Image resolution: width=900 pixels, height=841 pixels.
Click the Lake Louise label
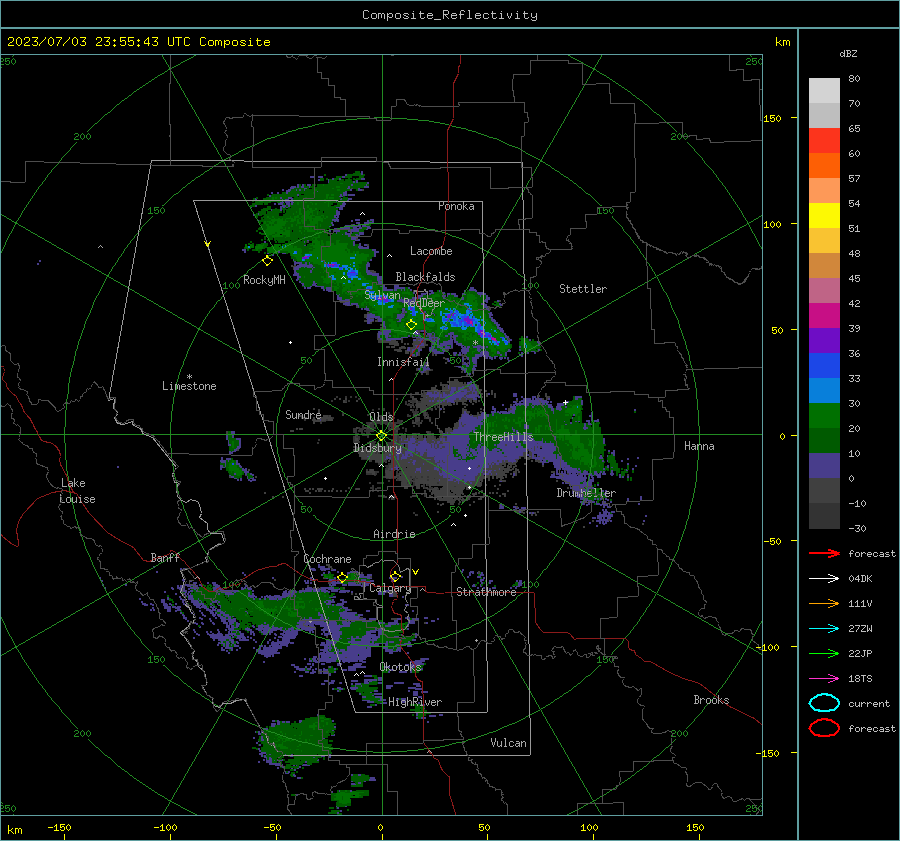pos(77,491)
